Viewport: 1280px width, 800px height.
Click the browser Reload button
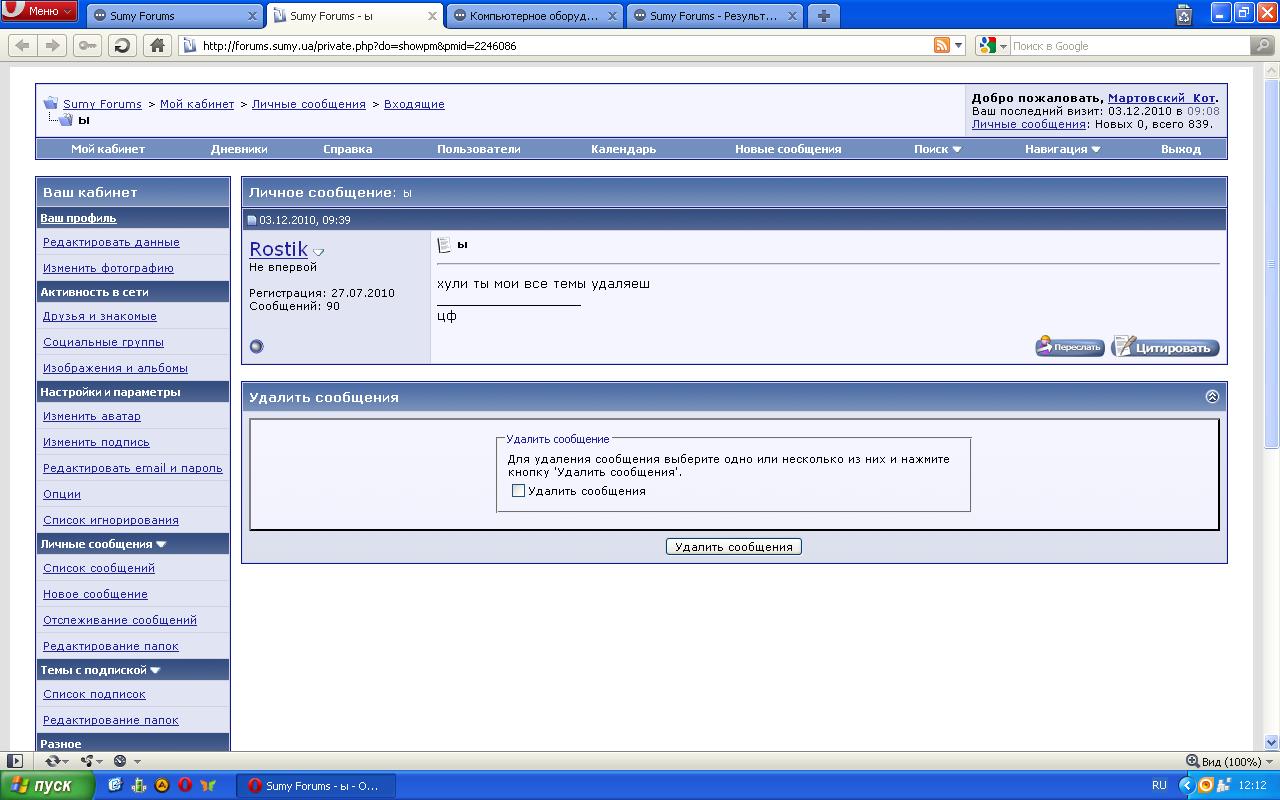coord(122,45)
